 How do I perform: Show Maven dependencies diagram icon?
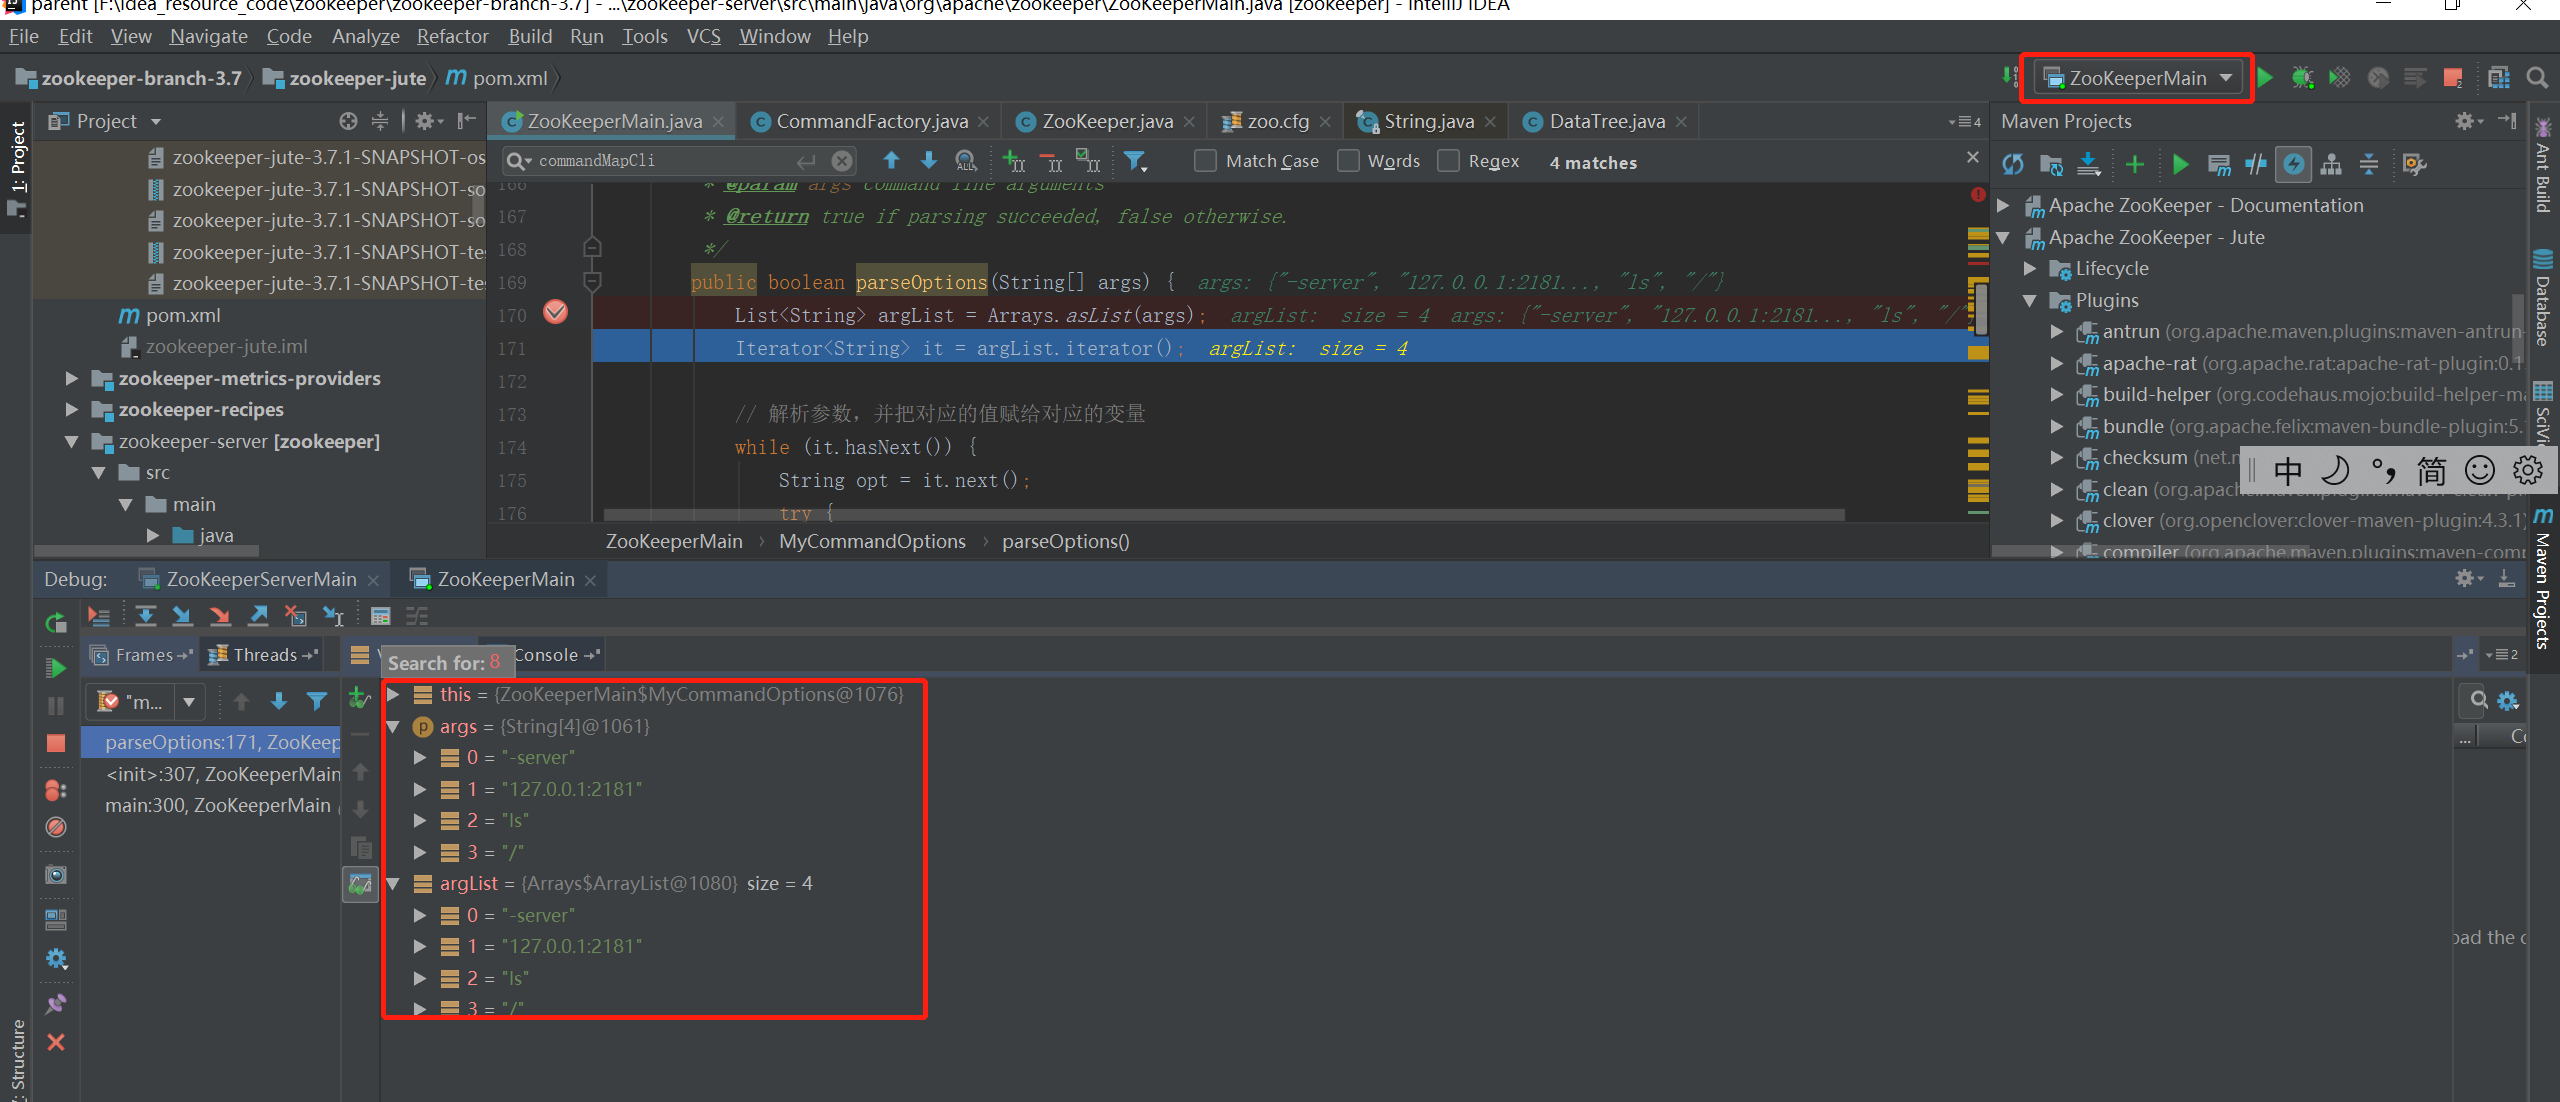pyautogui.click(x=2331, y=164)
